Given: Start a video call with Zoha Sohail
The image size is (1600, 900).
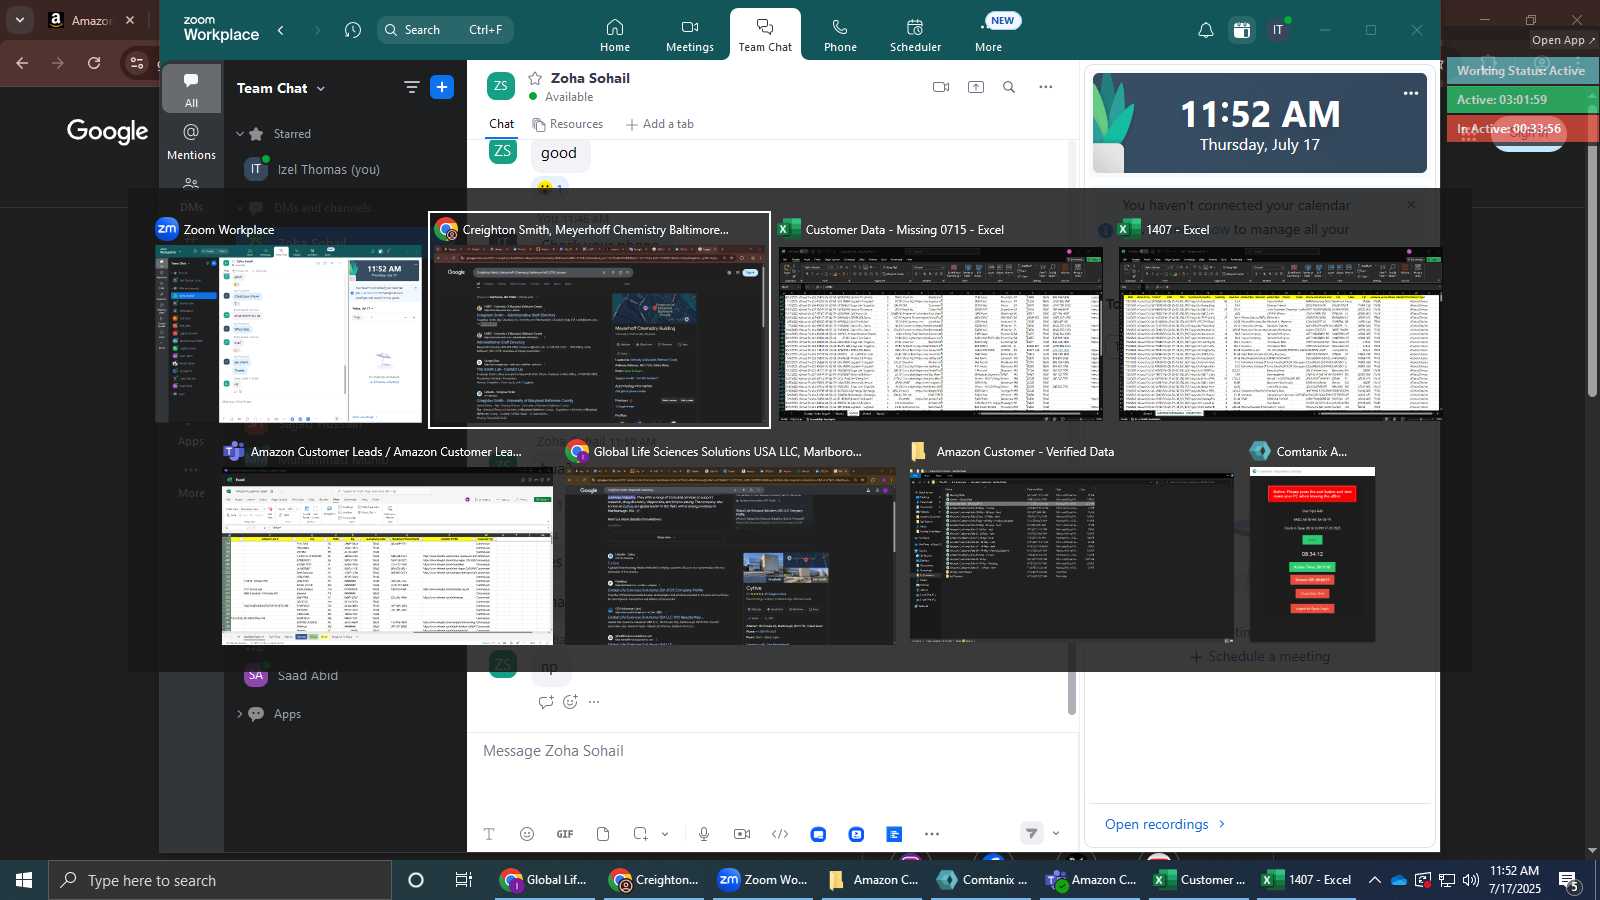Looking at the screenshot, I should [x=940, y=87].
